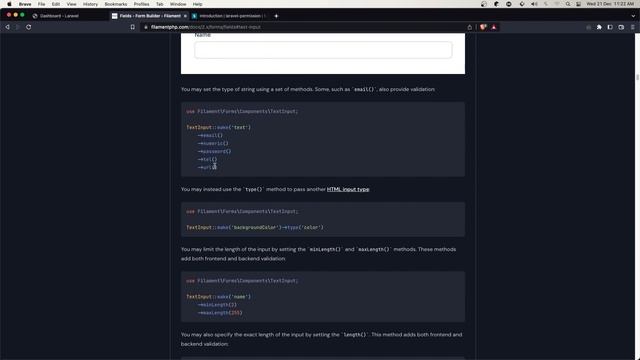
Task: Click the inline type() method text
Action: click(x=253, y=189)
